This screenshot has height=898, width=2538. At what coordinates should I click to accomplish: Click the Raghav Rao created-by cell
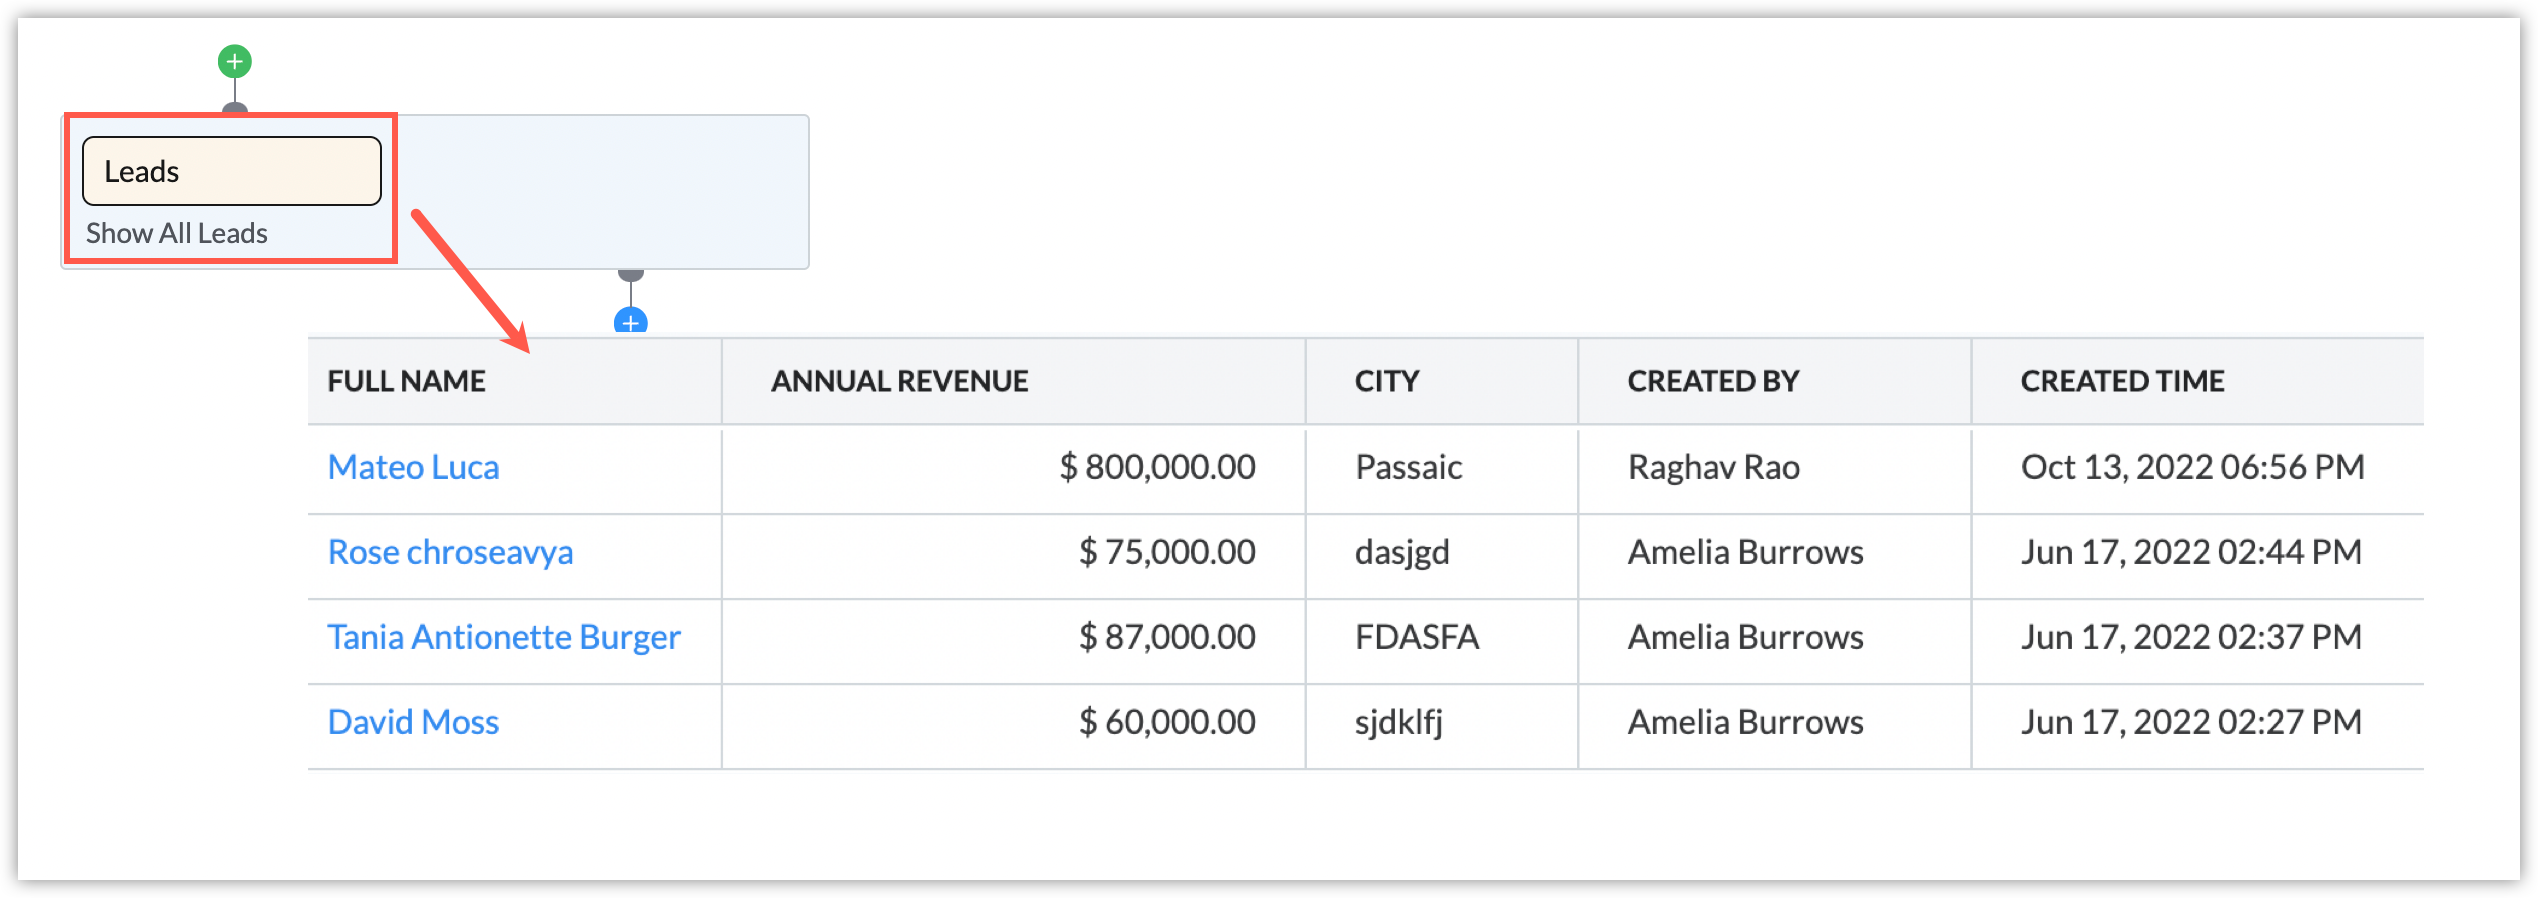click(1713, 467)
